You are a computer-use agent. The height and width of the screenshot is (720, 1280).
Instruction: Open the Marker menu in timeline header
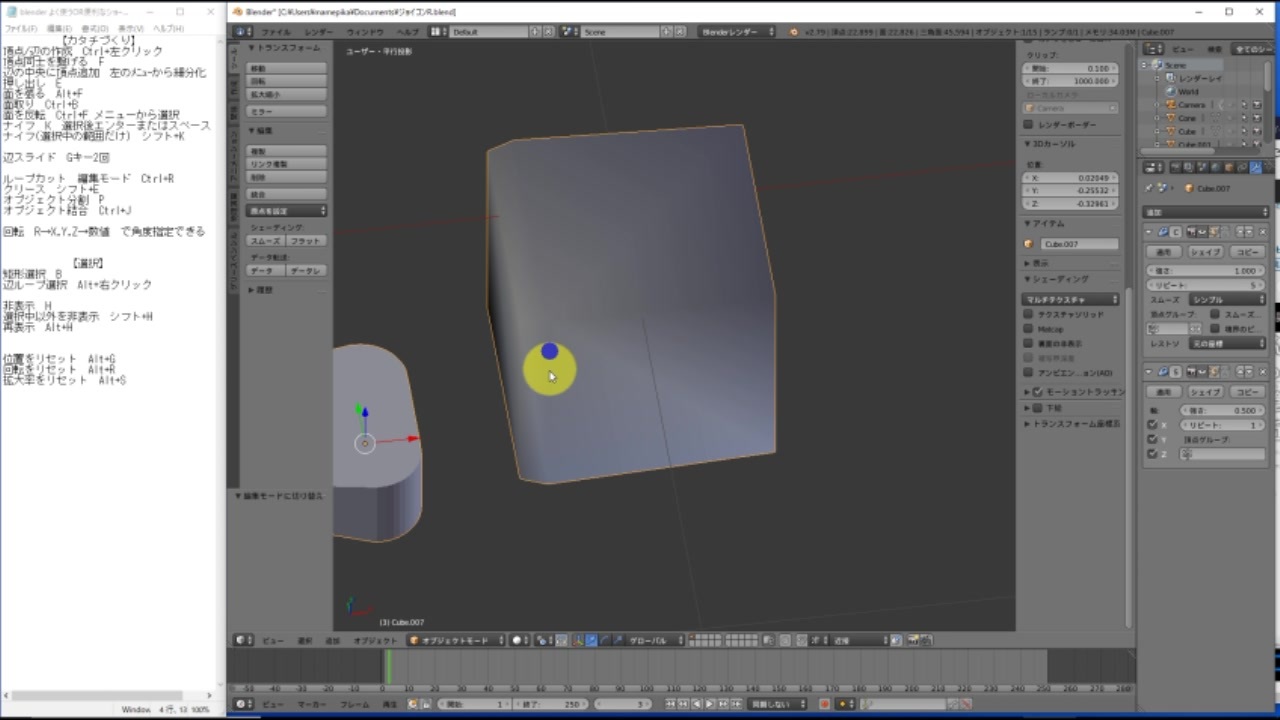(x=312, y=704)
